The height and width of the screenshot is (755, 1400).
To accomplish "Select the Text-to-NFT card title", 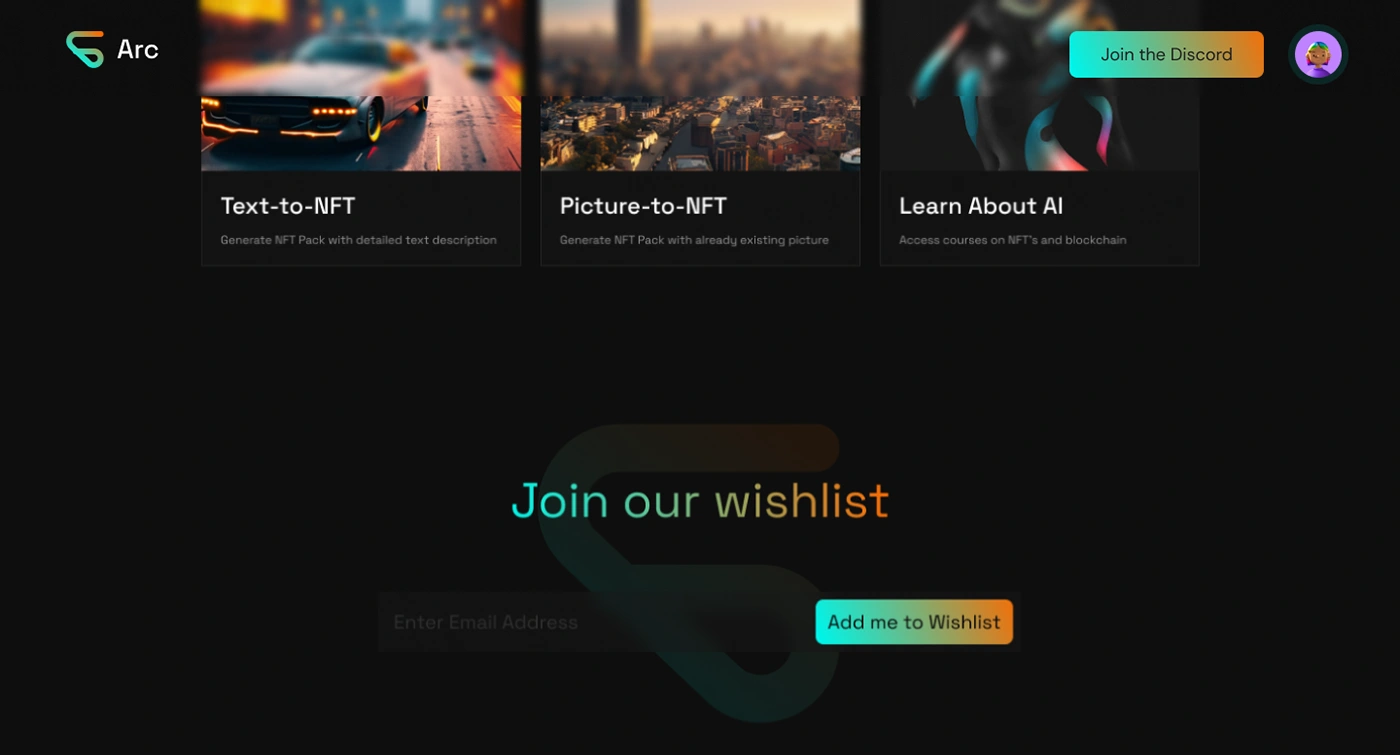I will point(288,206).
